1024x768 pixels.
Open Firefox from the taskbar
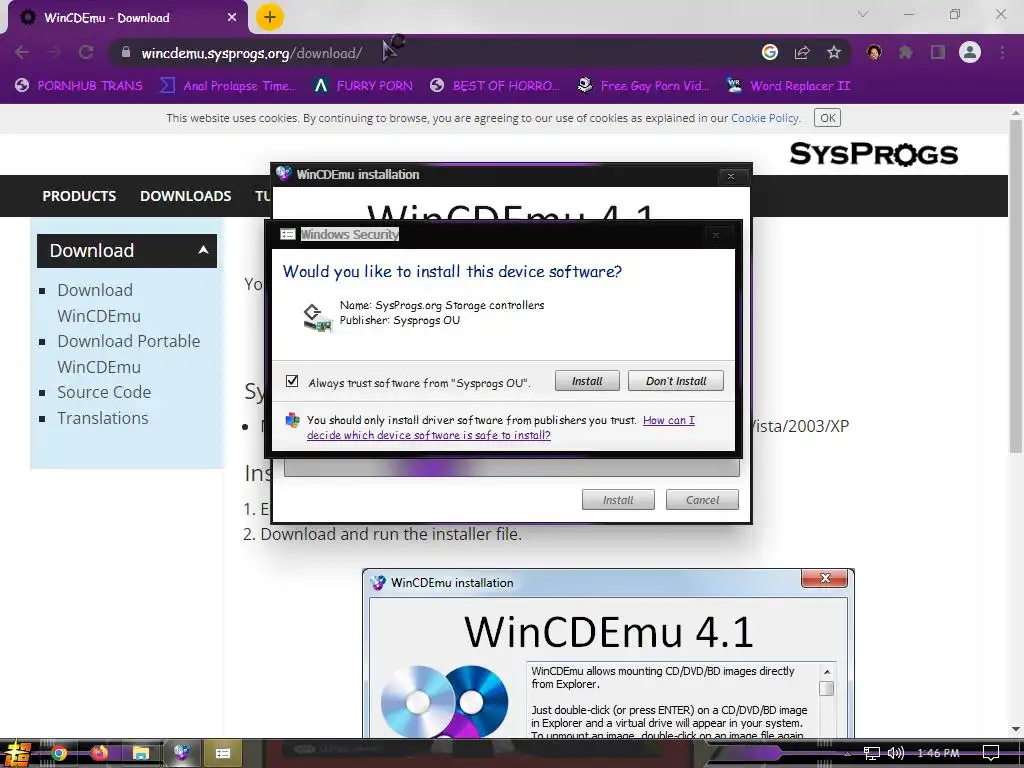click(99, 754)
